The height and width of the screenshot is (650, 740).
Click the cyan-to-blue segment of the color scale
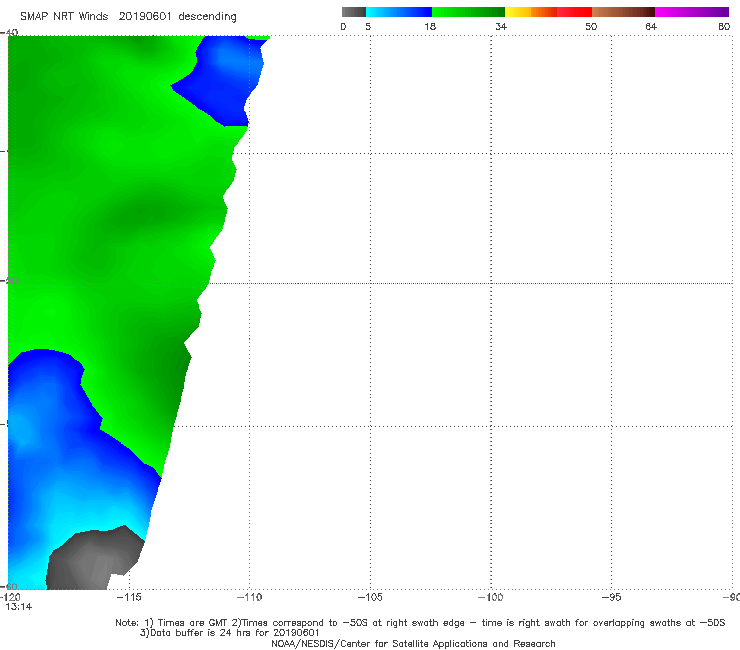click(x=399, y=12)
